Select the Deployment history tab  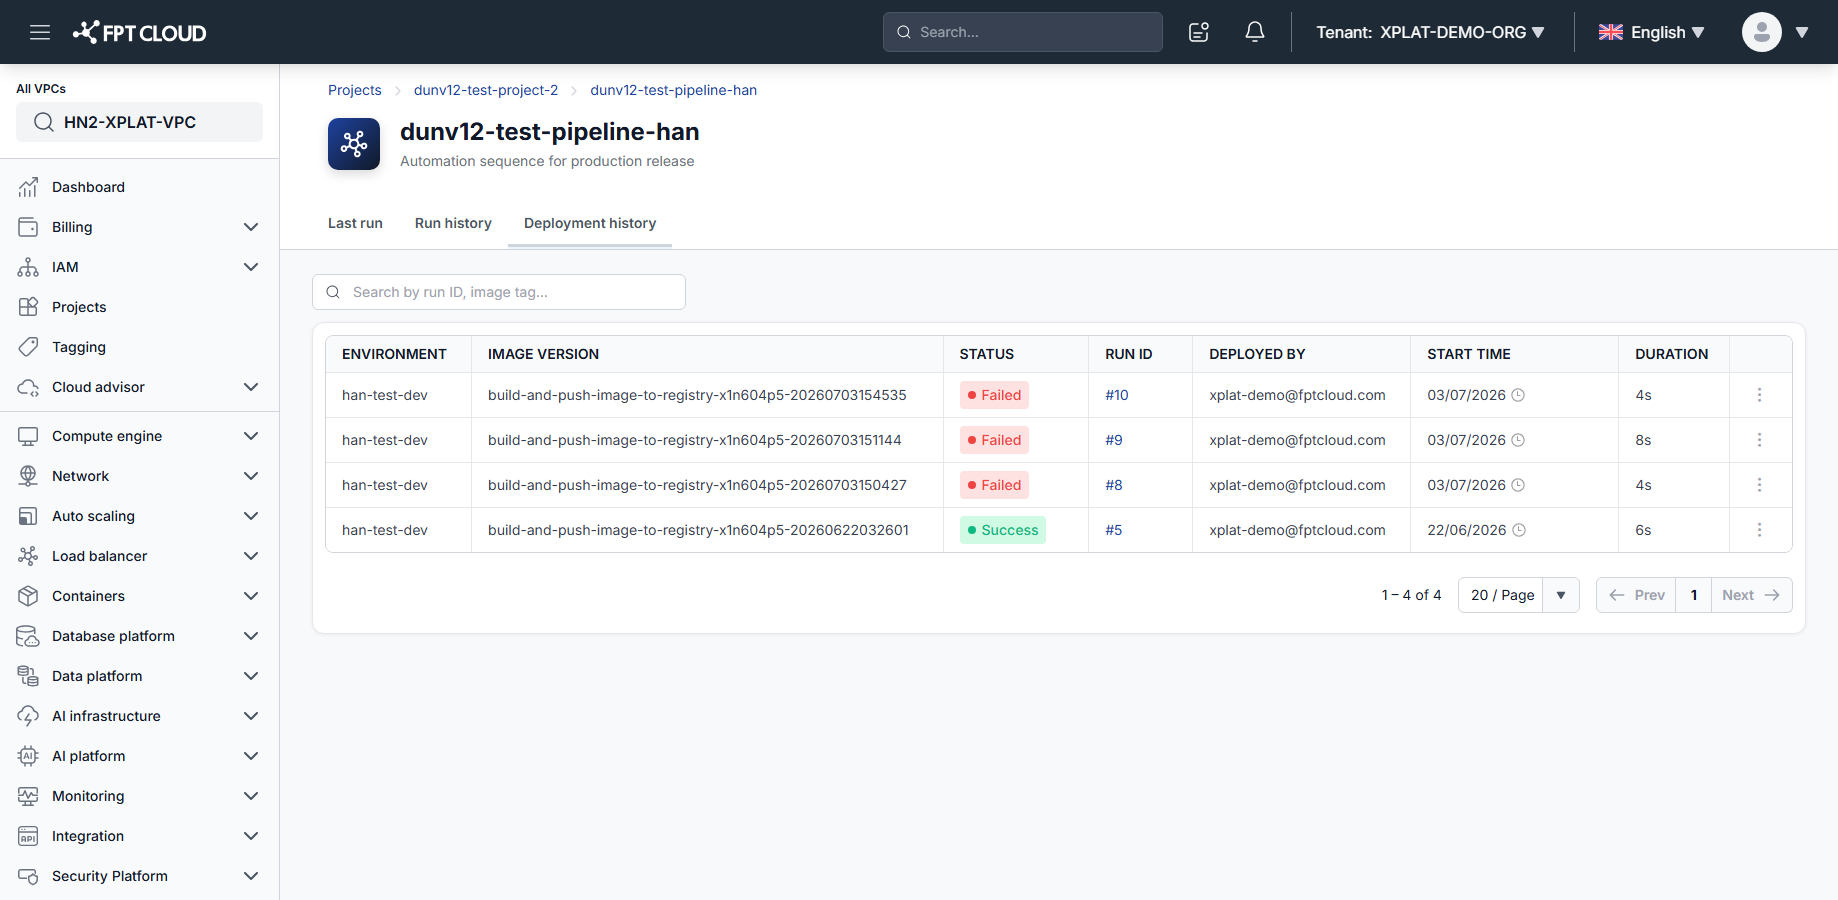(590, 223)
